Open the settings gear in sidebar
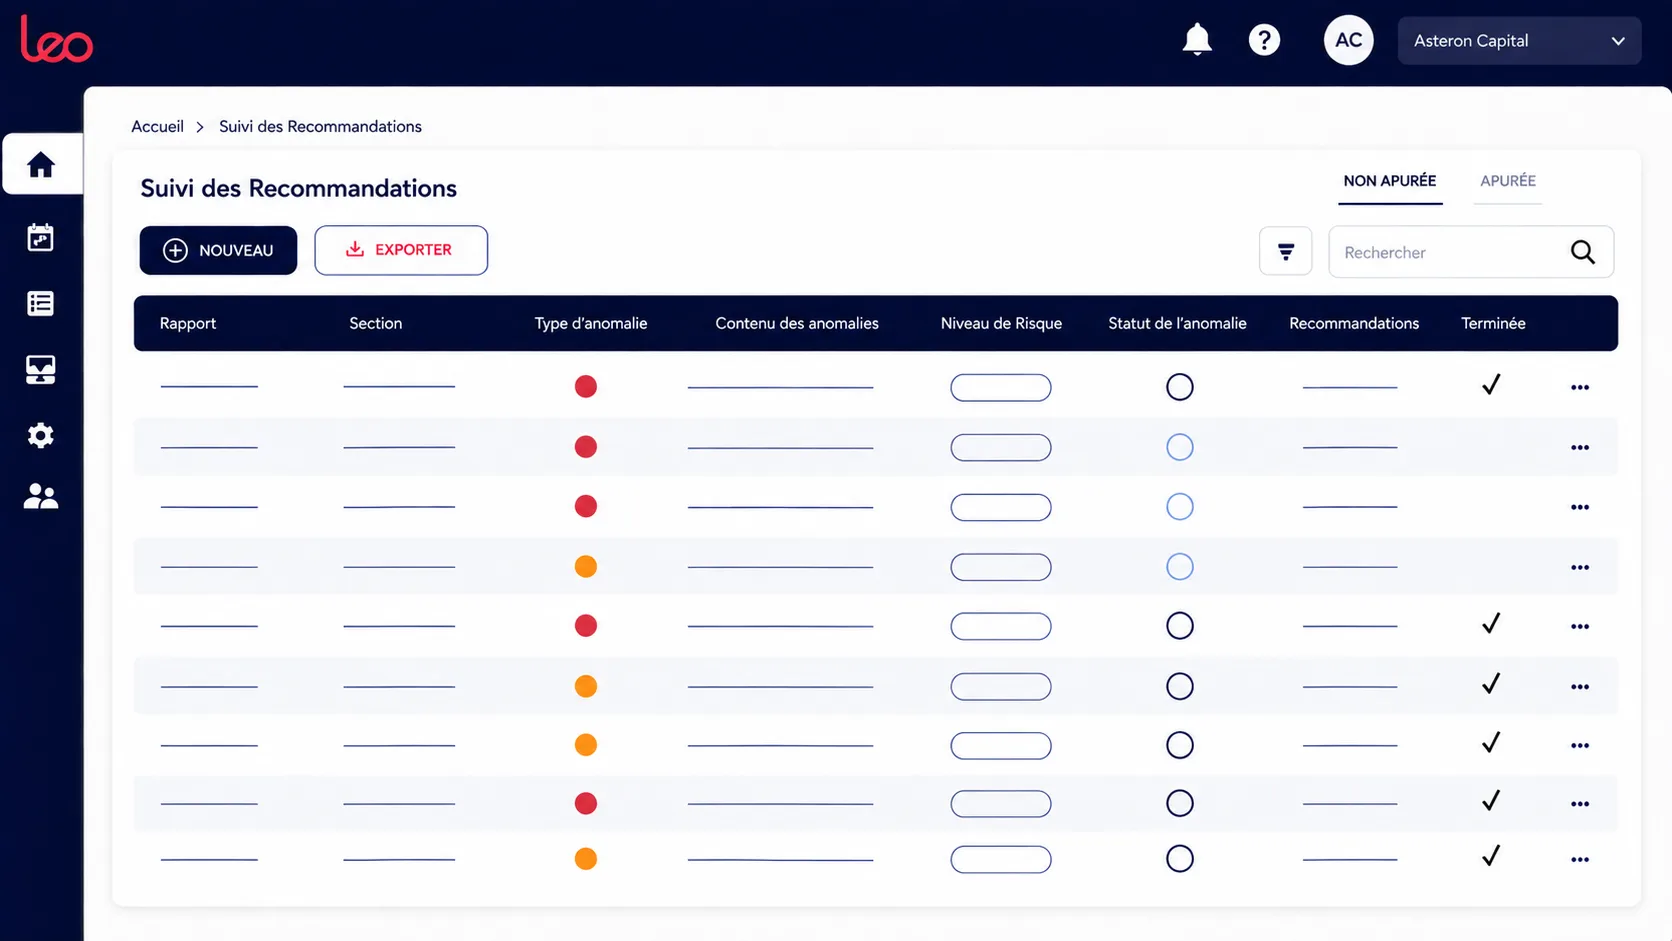1672x941 pixels. point(41,435)
